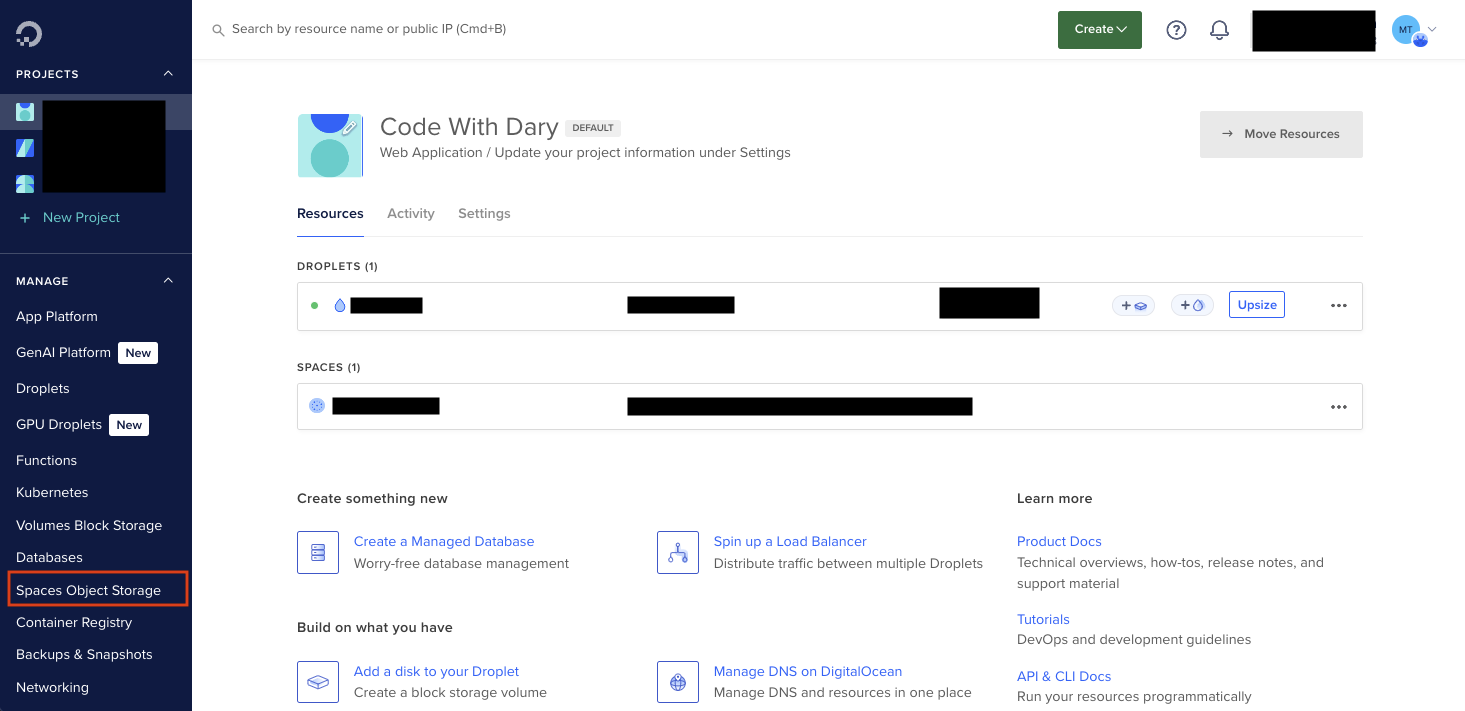Open the Add a disk to your Droplet link
This screenshot has width=1465, height=711.
tap(436, 671)
